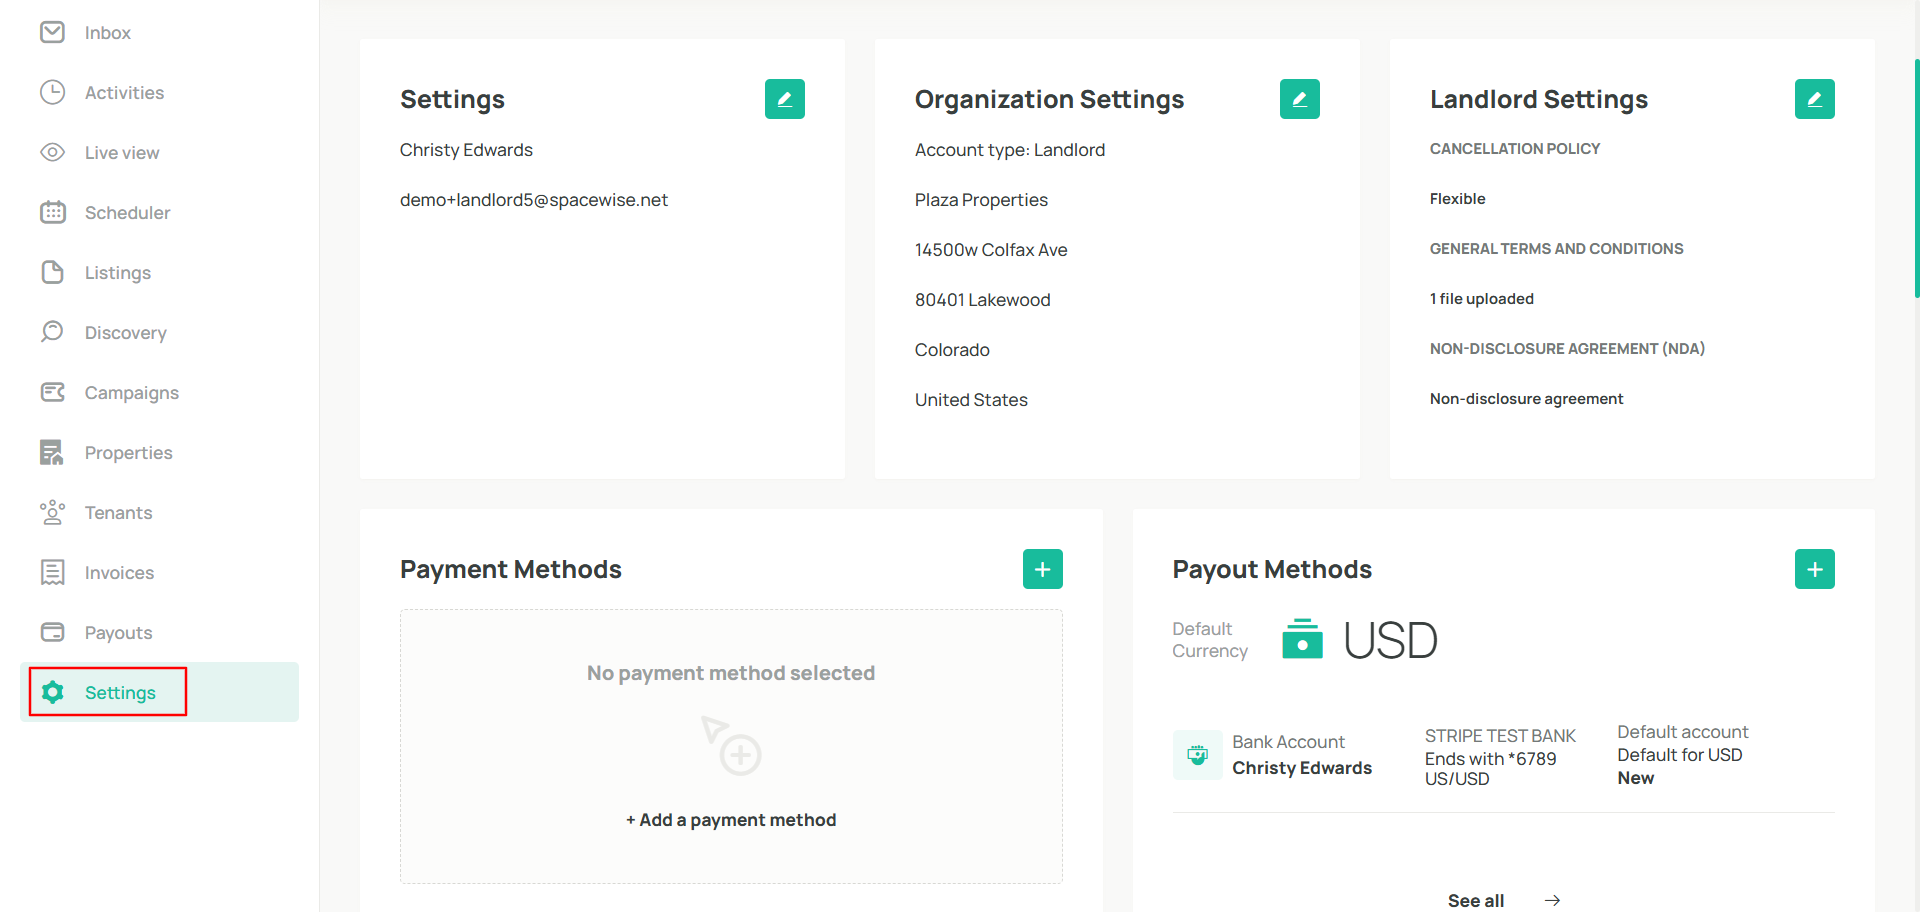Screen dimensions: 1920x912
Task: Click the Inbox envelope icon
Action: 52,32
